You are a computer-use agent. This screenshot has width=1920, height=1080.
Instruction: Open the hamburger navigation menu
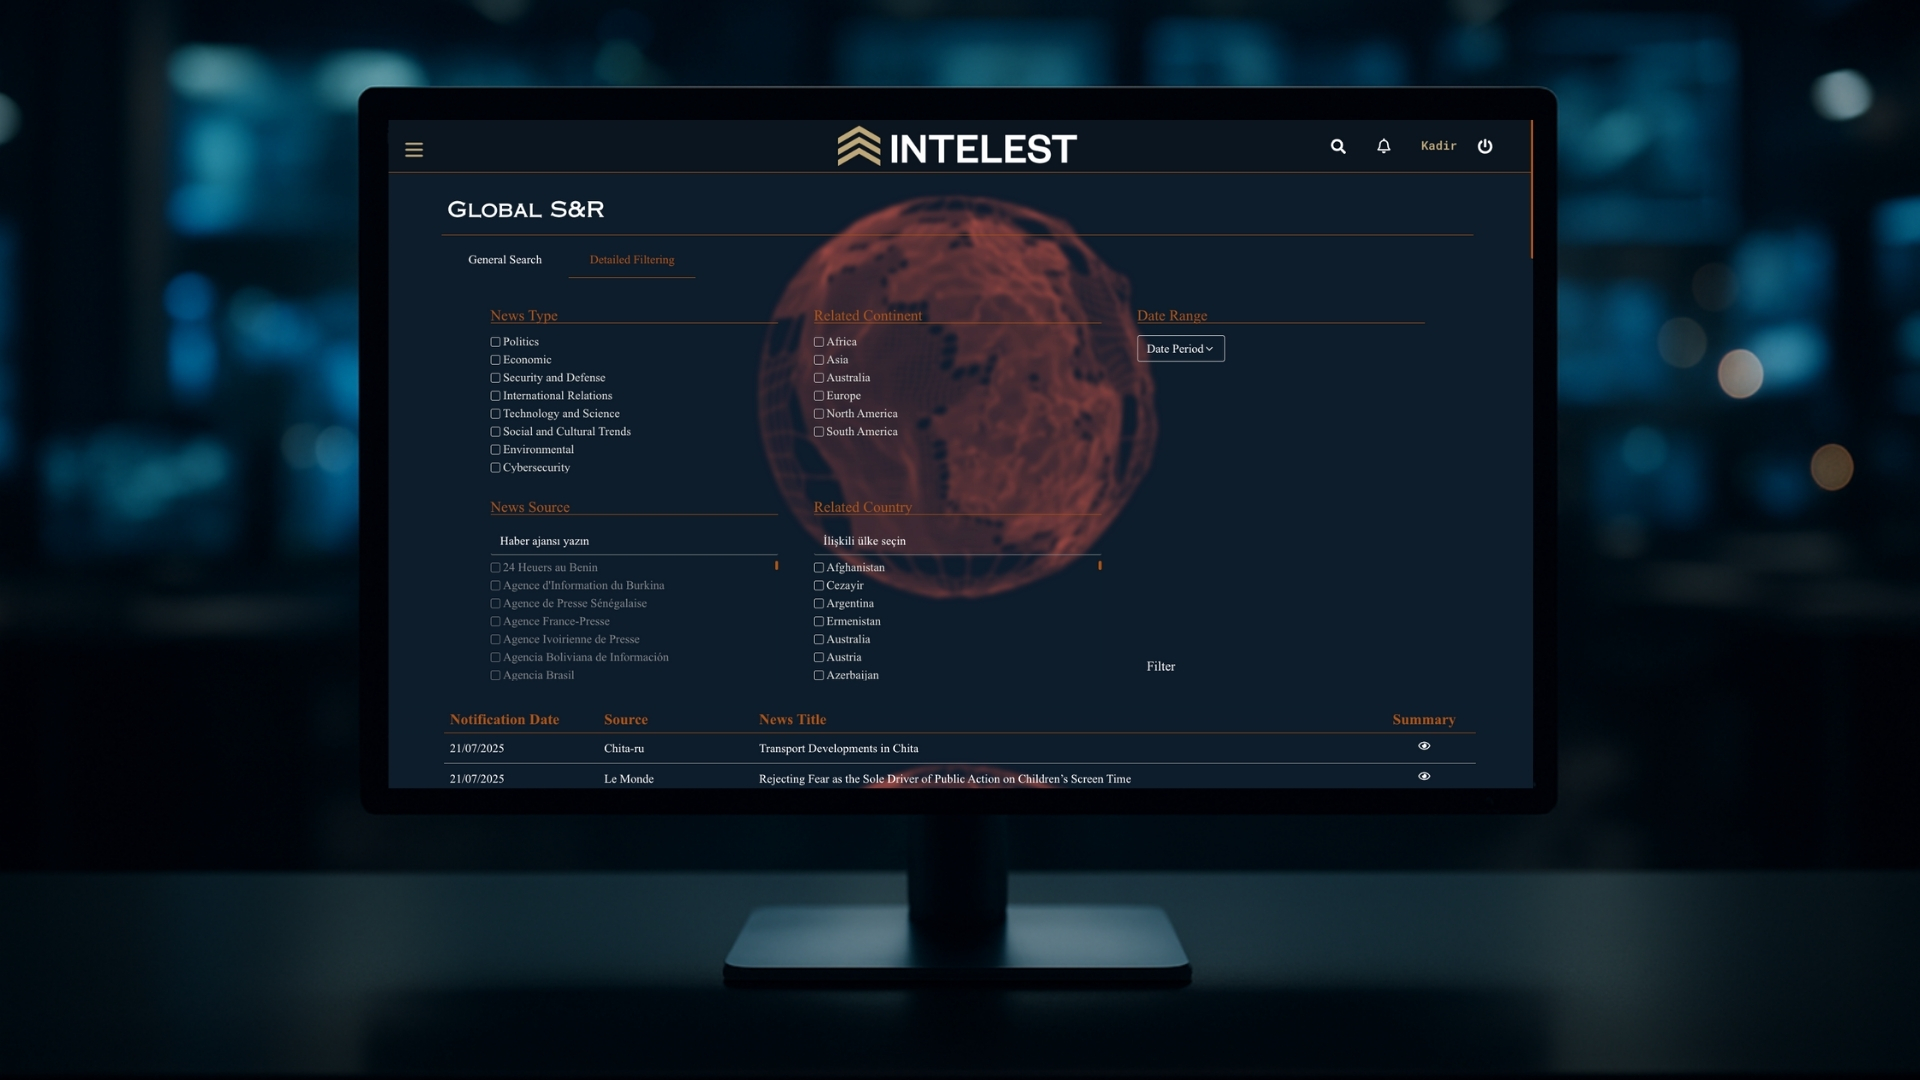coord(414,150)
